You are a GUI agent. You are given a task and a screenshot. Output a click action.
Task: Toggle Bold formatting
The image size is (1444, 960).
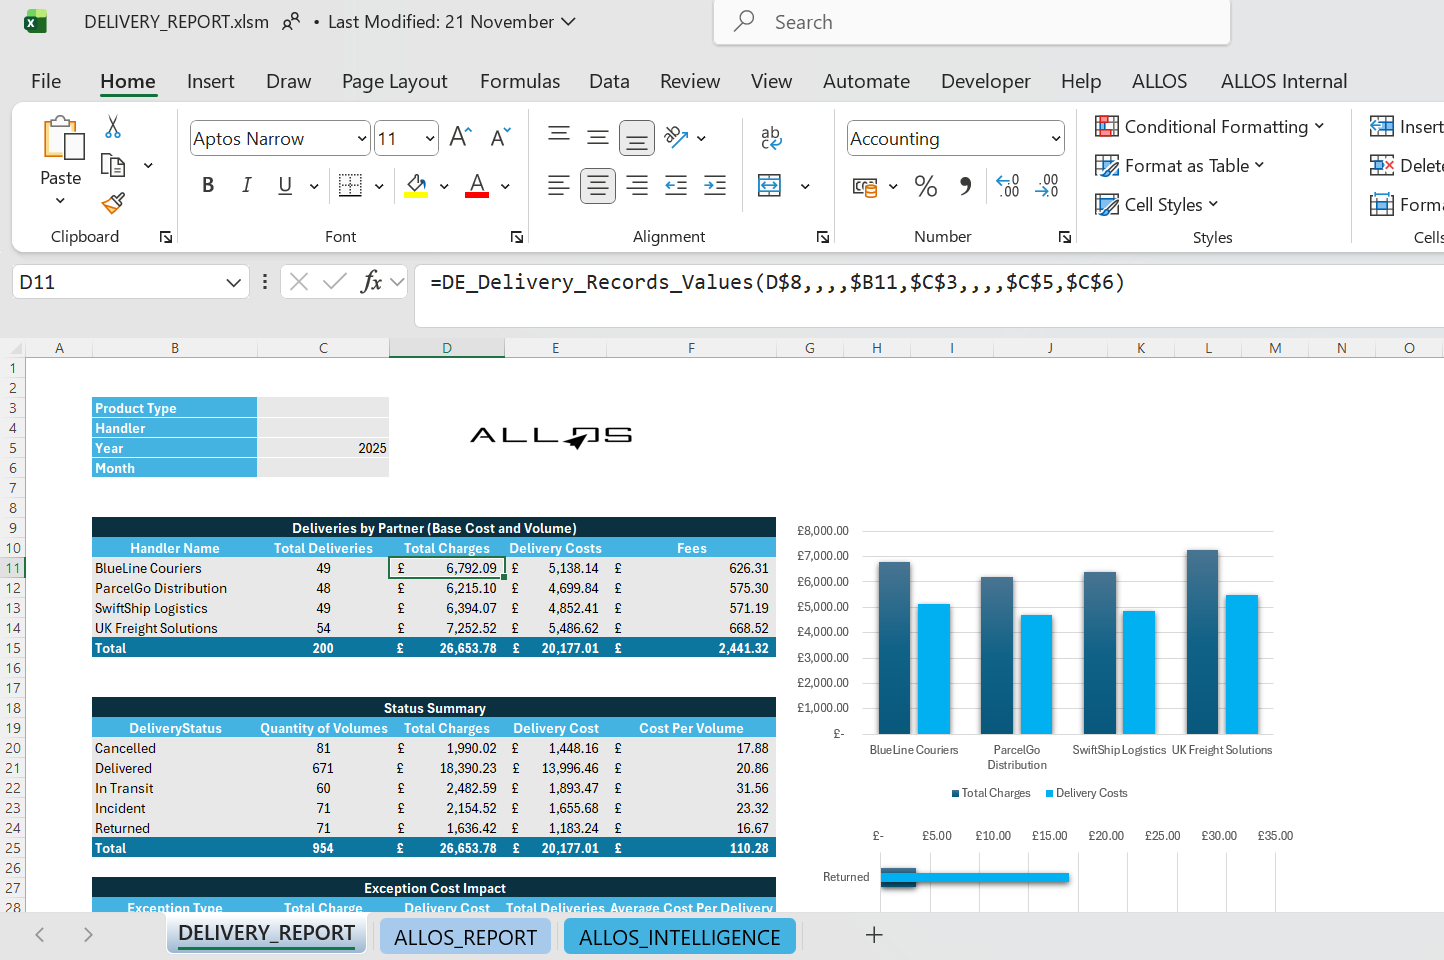(x=208, y=185)
